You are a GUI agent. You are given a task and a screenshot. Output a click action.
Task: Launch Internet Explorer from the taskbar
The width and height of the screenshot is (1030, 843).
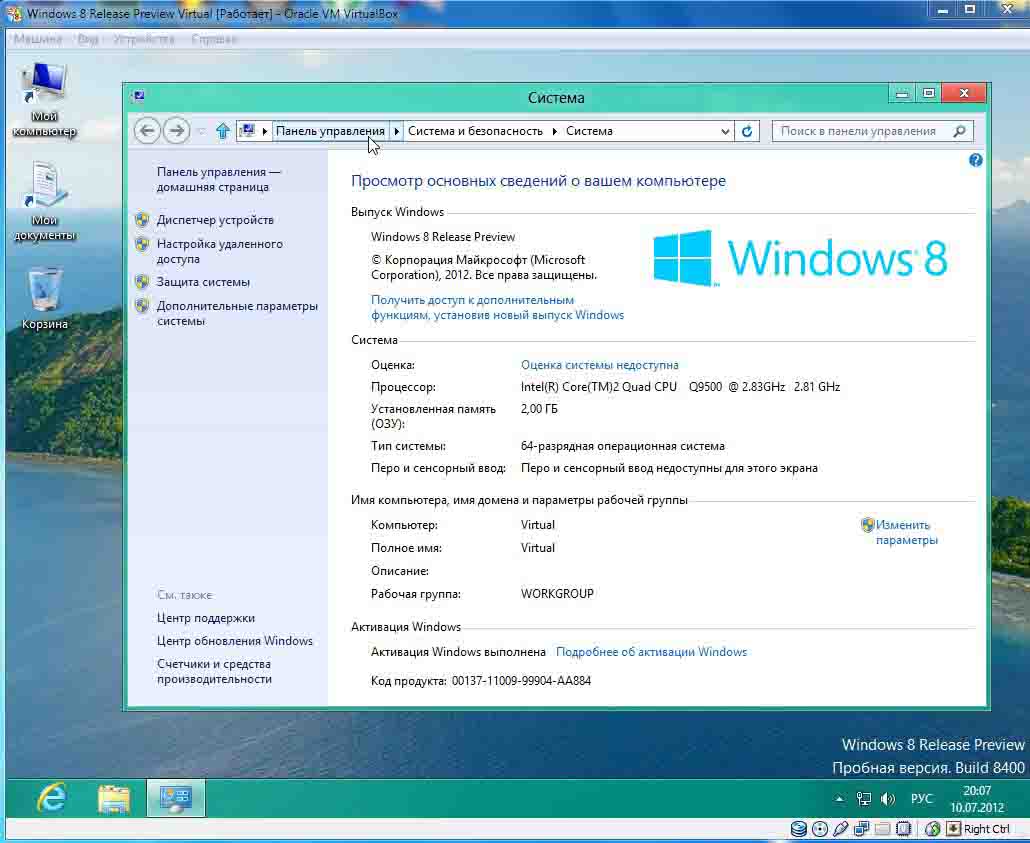click(51, 798)
